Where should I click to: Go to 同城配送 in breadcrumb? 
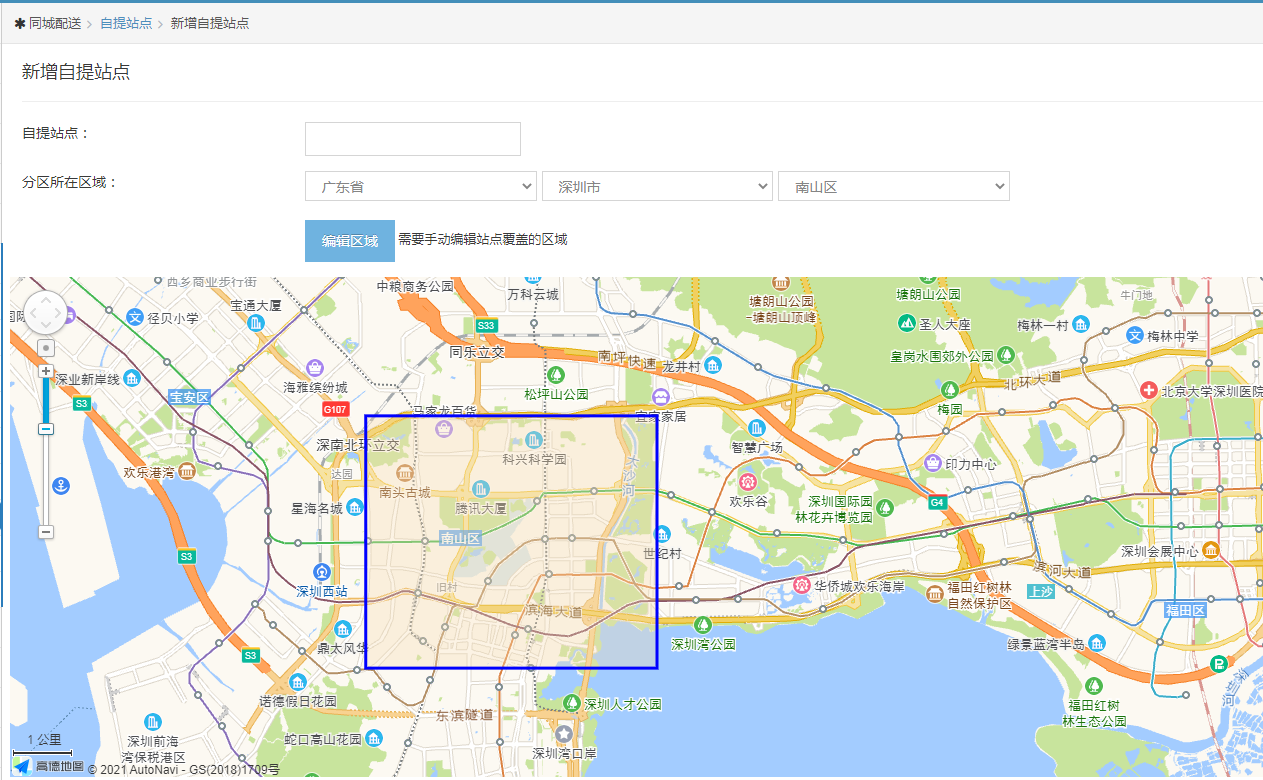(54, 23)
